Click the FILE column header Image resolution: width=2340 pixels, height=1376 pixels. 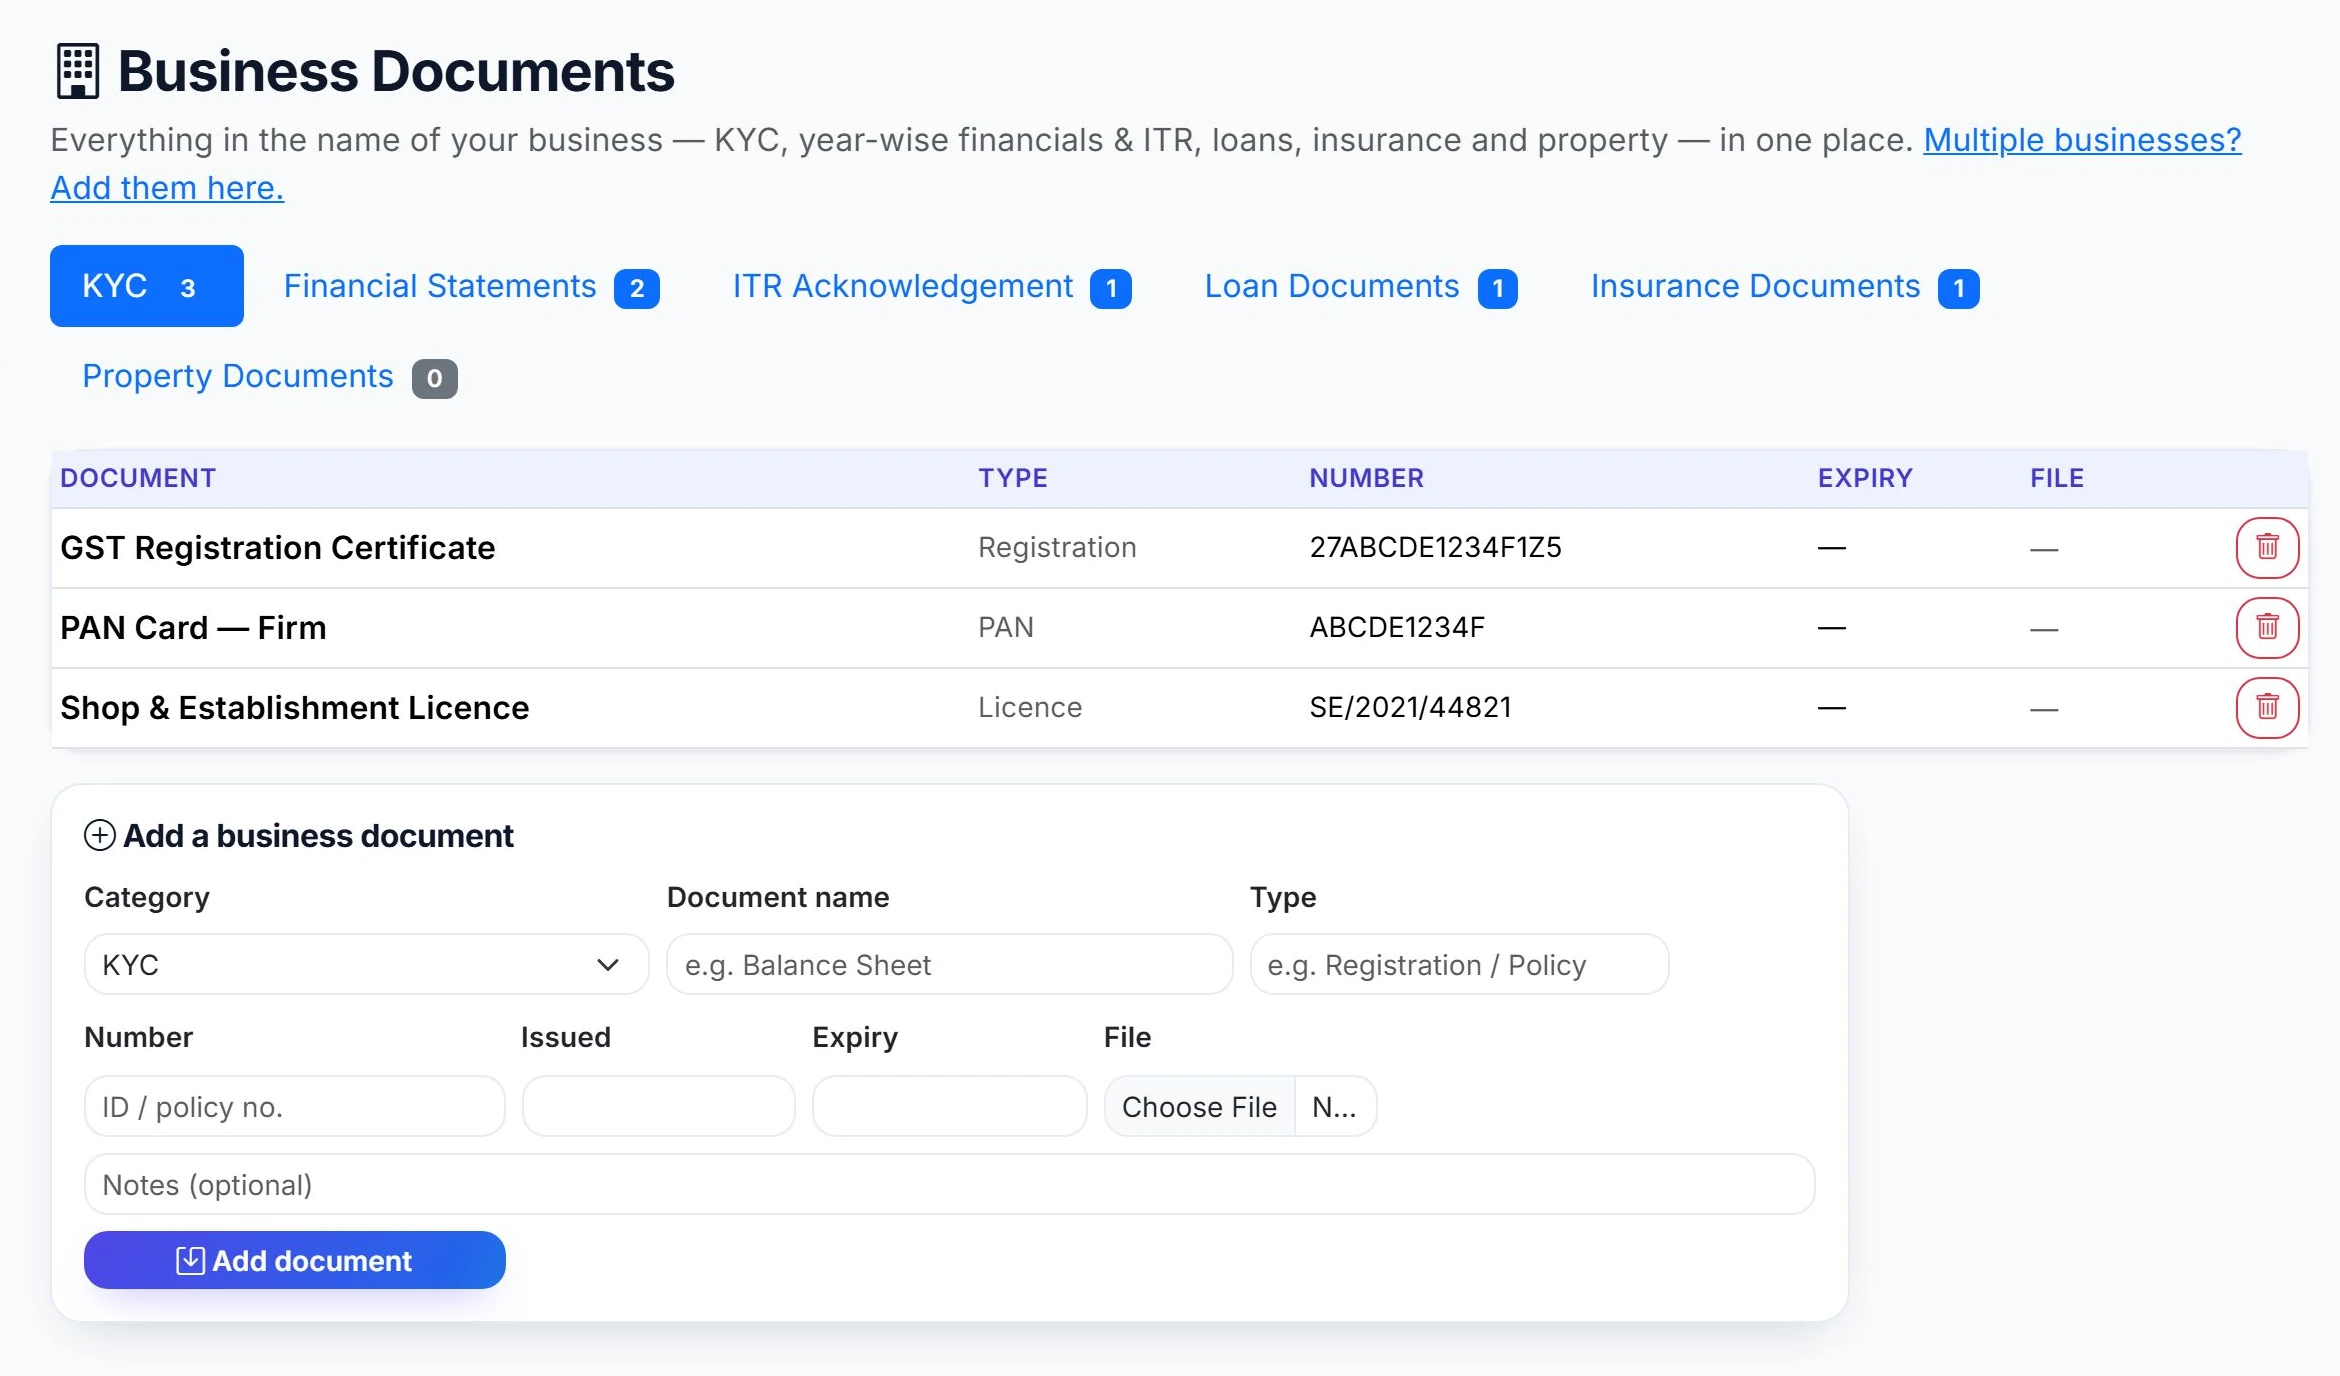(2057, 478)
